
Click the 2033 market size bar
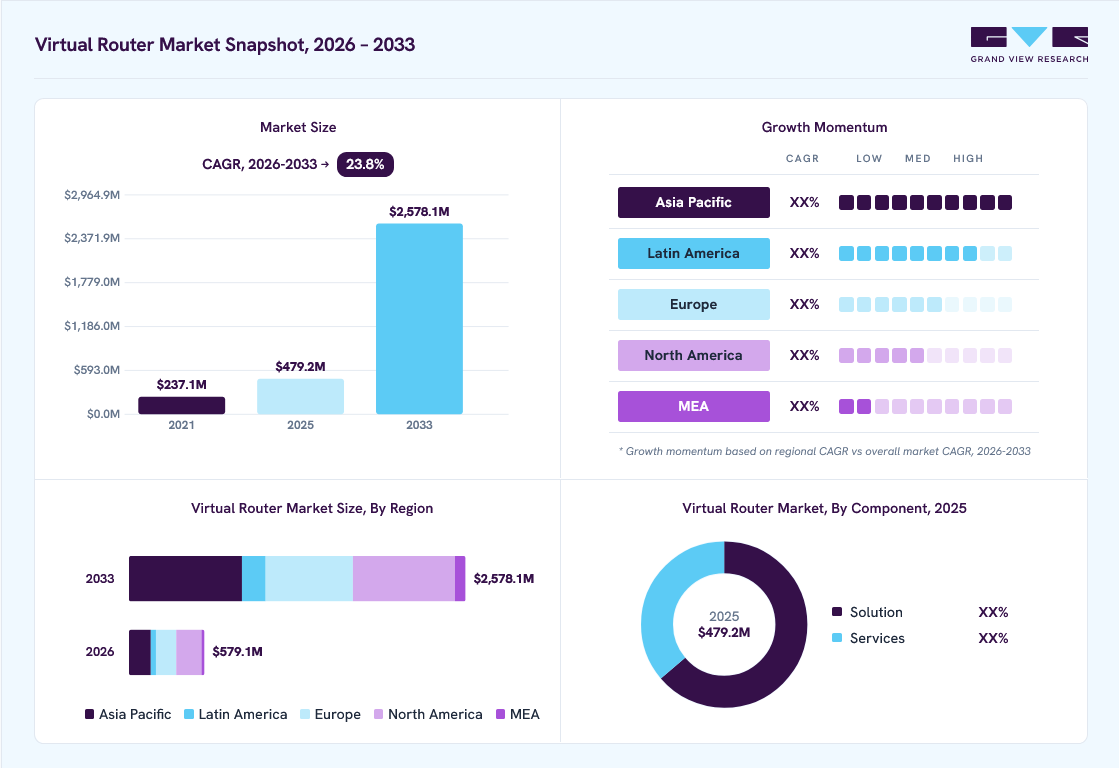click(x=419, y=319)
